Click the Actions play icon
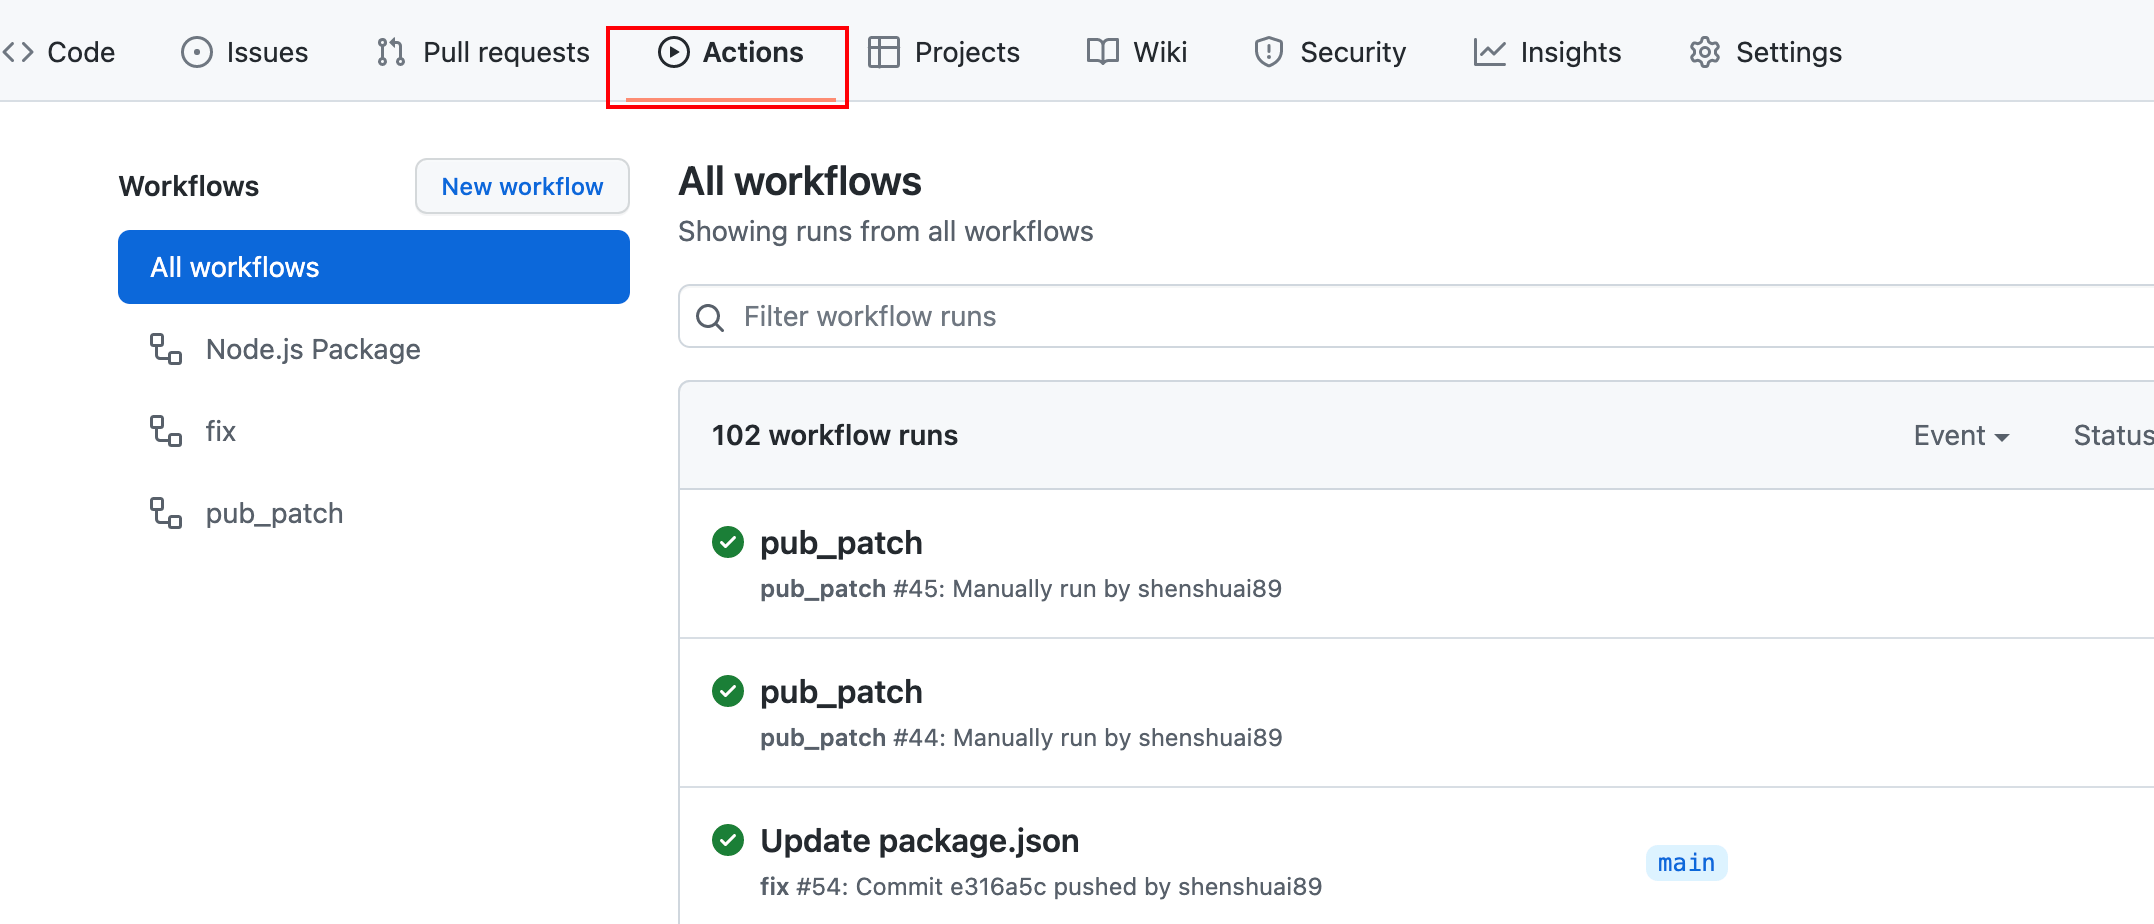Image resolution: width=2154 pixels, height=924 pixels. [674, 52]
